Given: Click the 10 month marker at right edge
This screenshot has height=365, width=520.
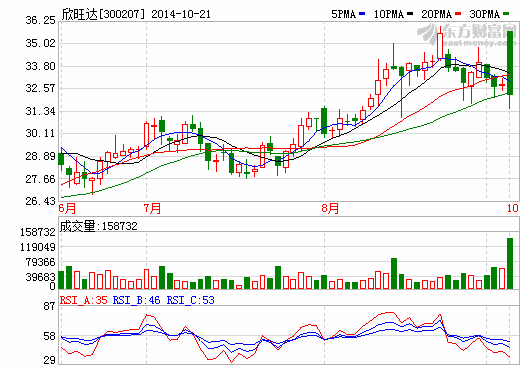Looking at the screenshot, I should (x=513, y=209).
